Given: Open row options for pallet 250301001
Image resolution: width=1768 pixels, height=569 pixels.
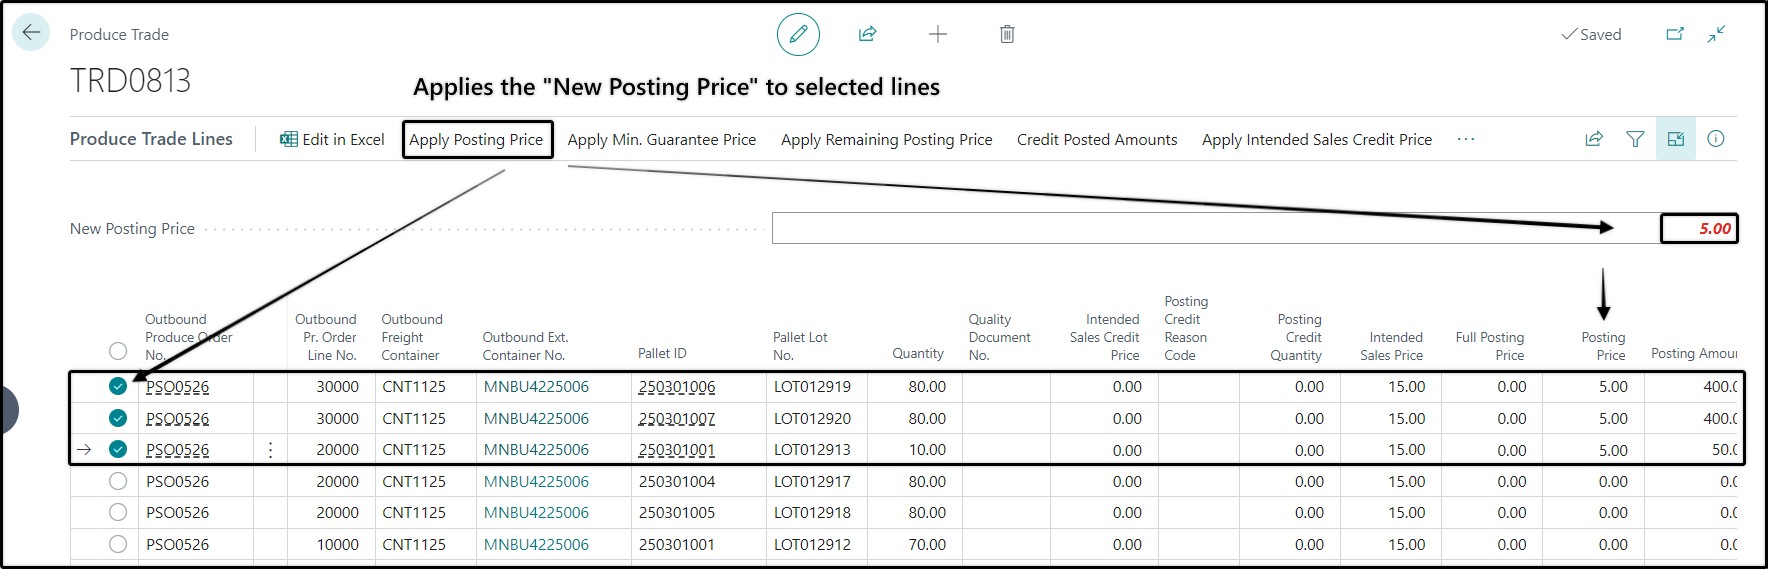Looking at the screenshot, I should [270, 450].
